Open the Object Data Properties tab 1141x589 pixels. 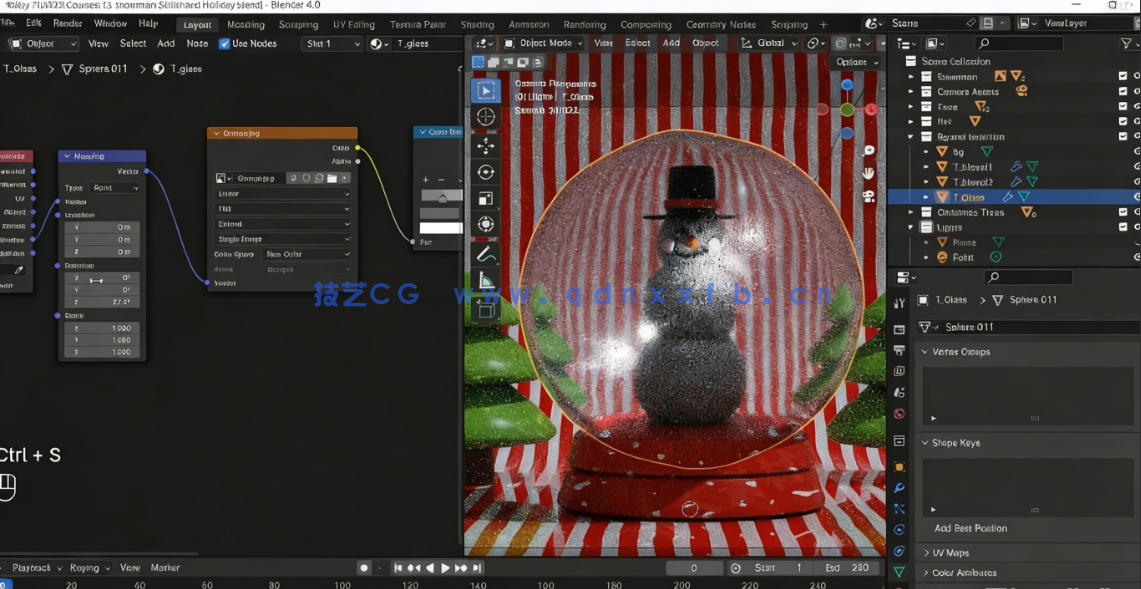[x=898, y=570]
